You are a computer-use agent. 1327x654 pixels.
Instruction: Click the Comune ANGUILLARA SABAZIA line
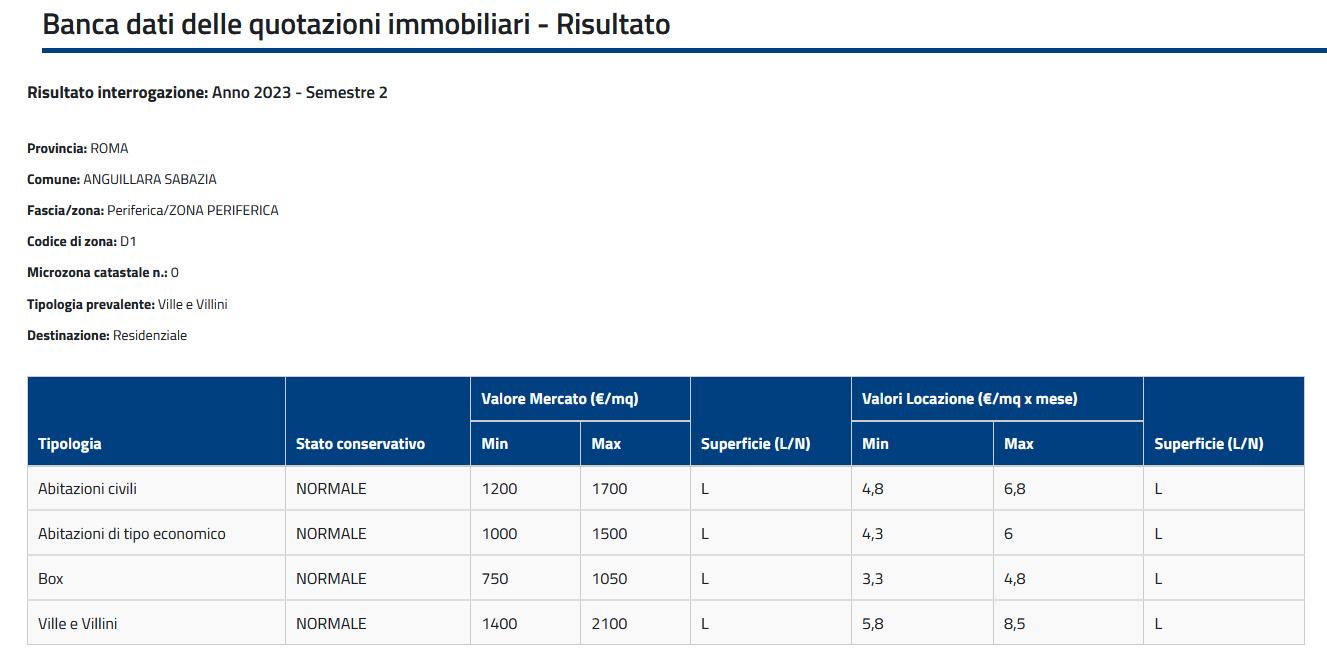(x=122, y=180)
